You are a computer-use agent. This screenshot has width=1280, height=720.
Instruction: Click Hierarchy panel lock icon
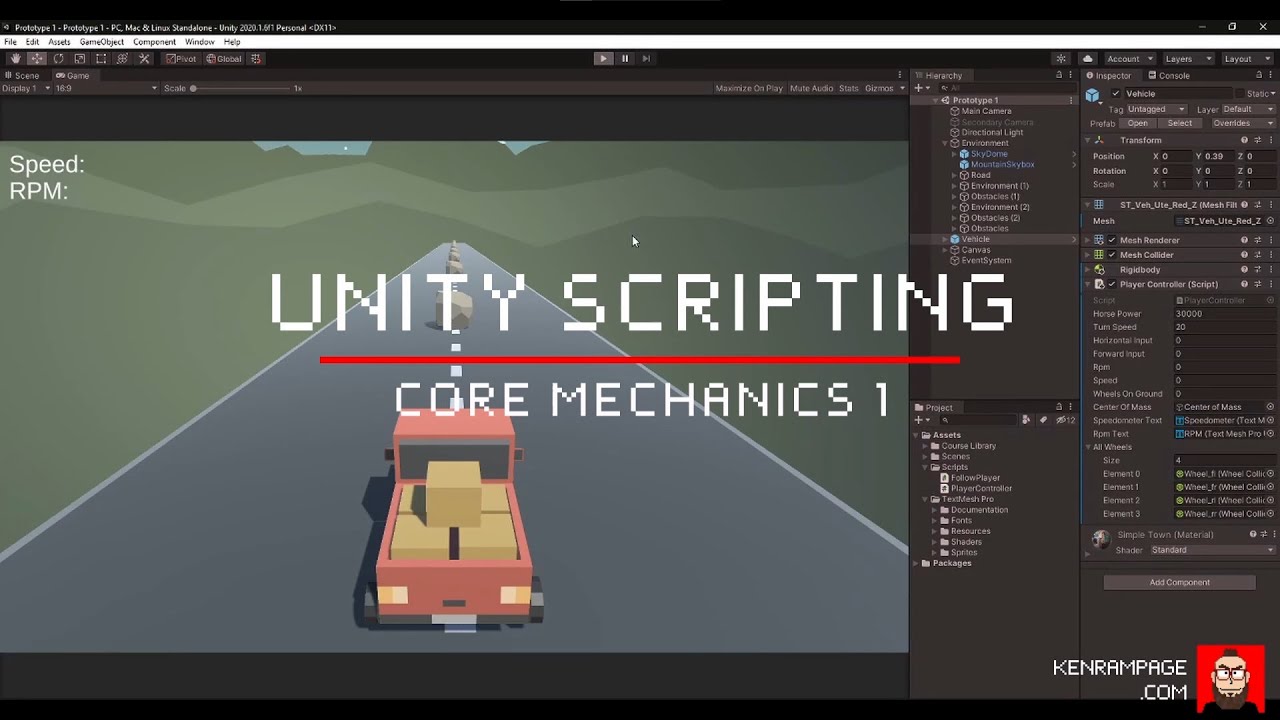[1059, 75]
